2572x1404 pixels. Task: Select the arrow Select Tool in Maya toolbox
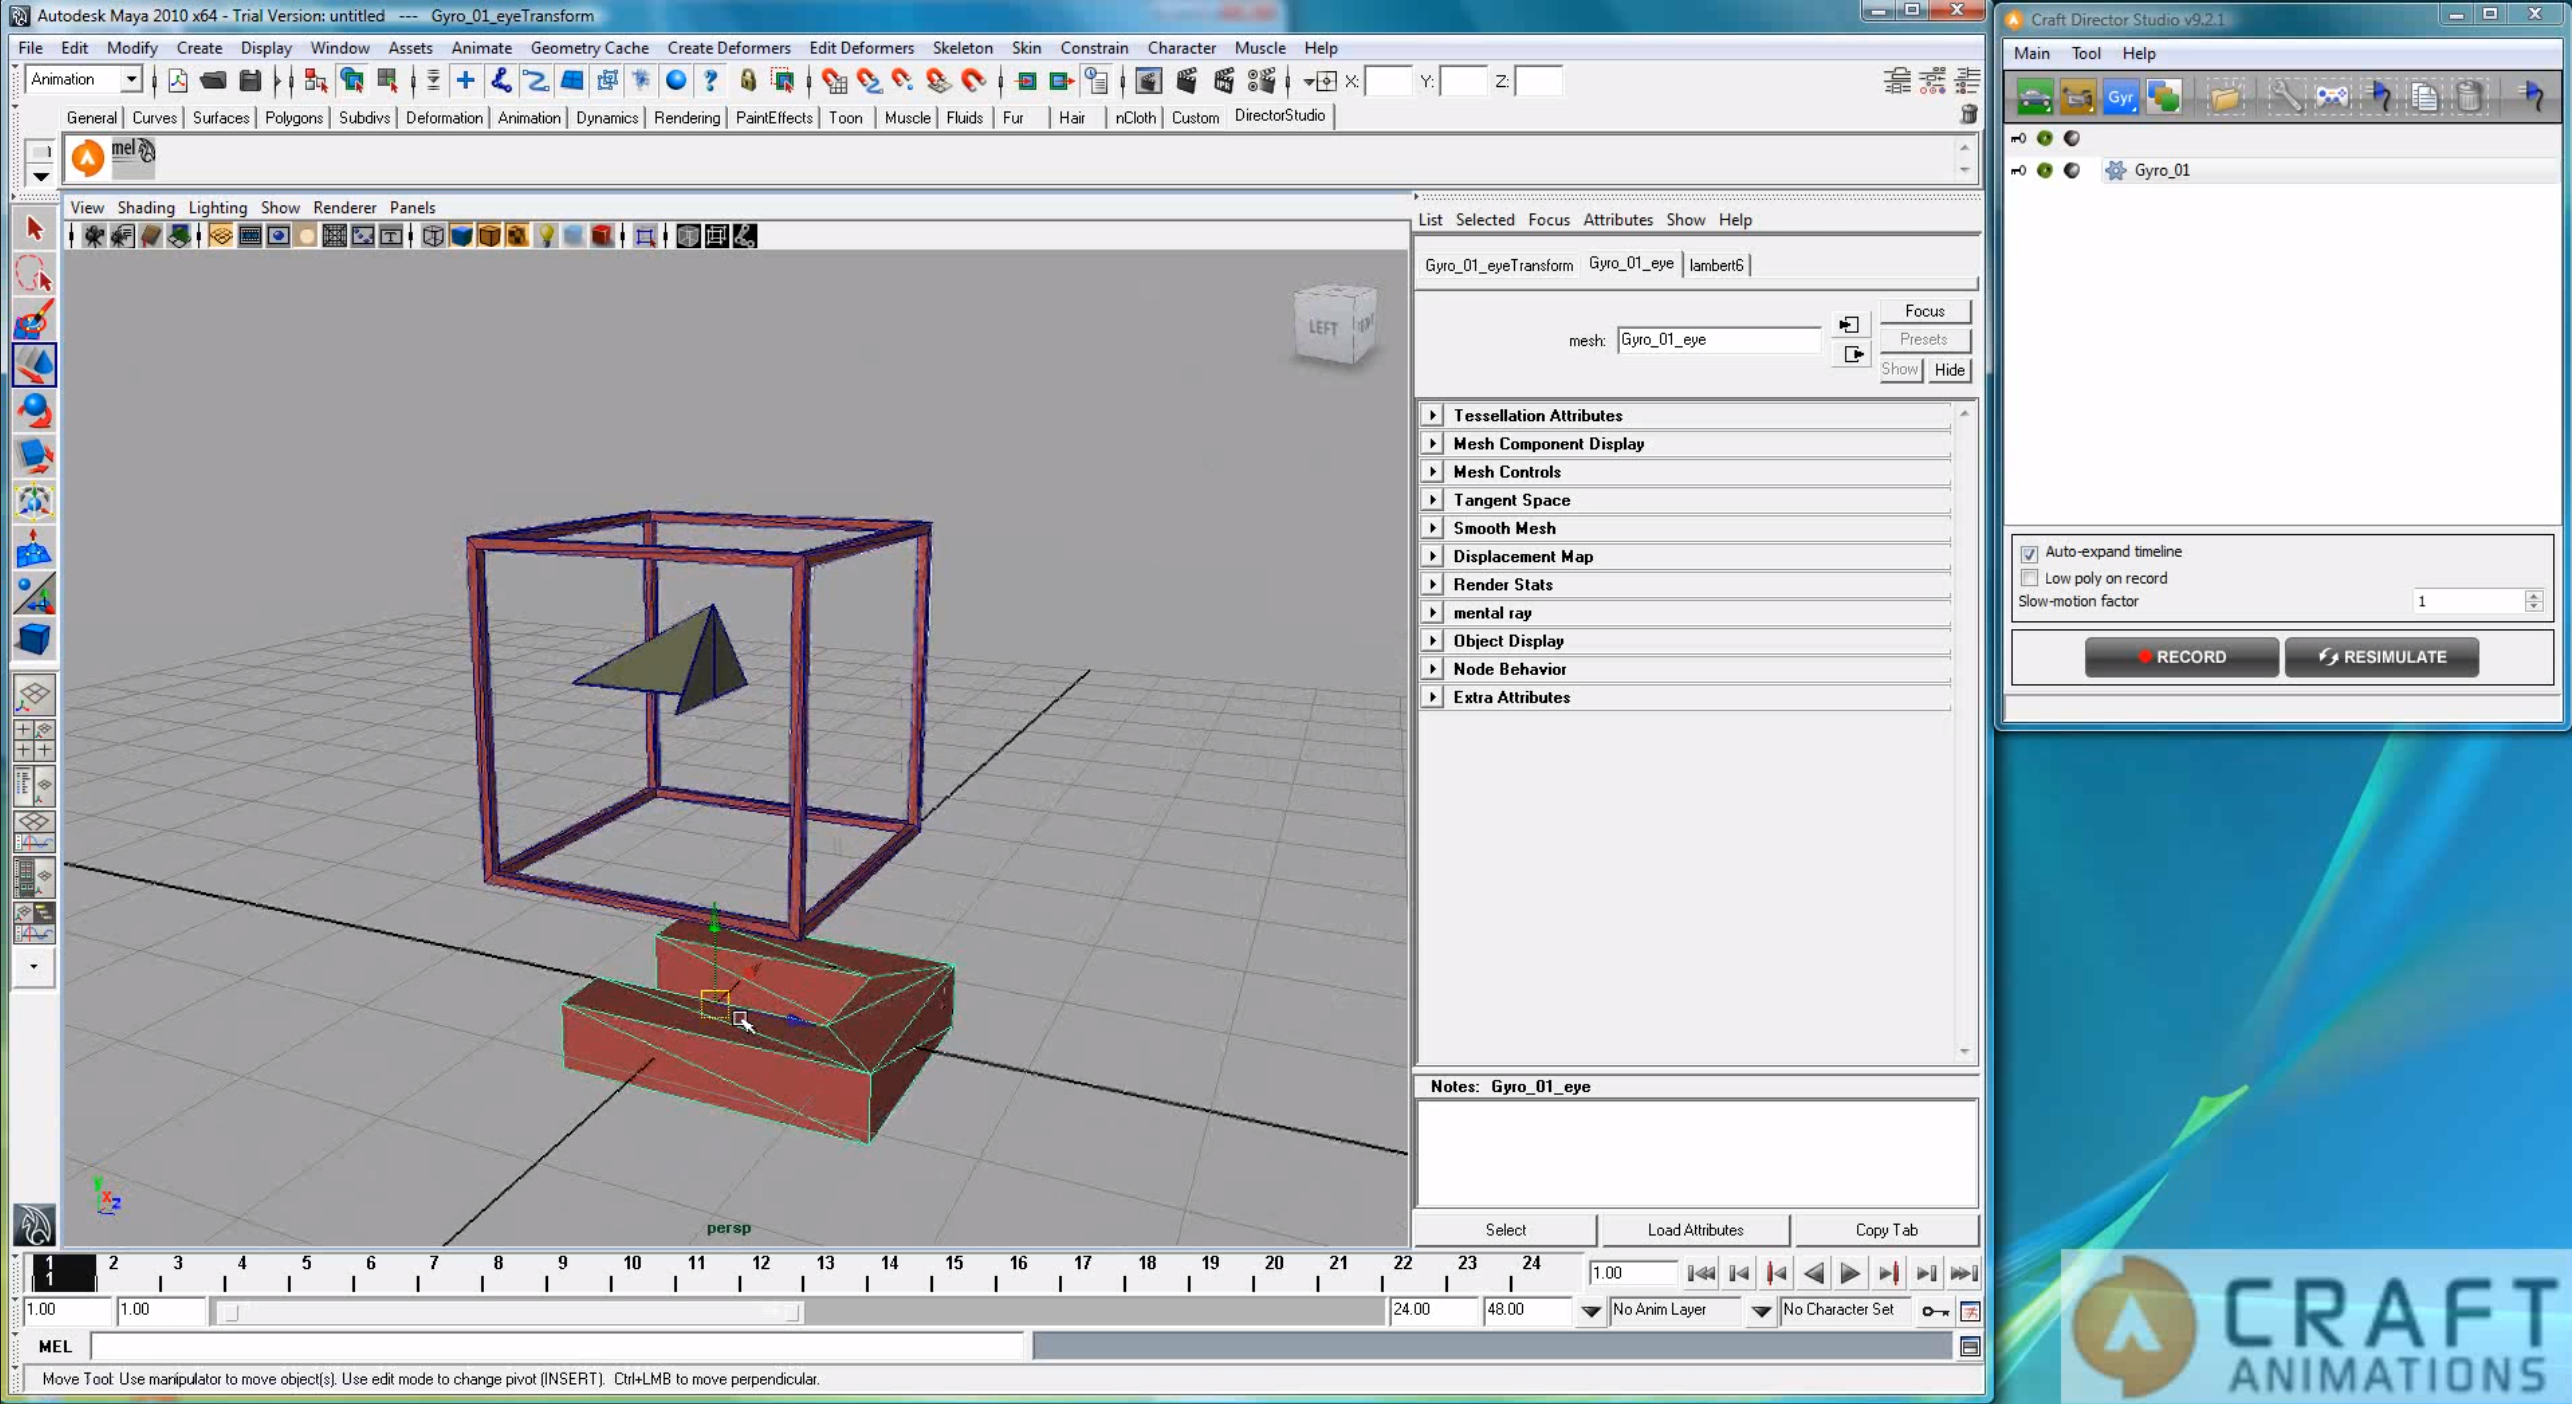coord(34,229)
